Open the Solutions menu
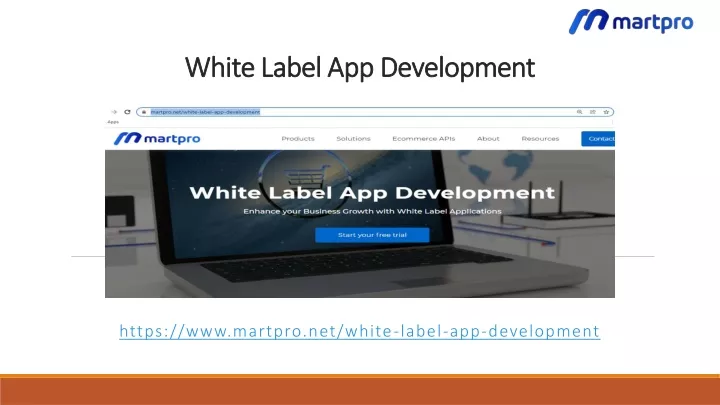Viewport: 720px width, 405px height. click(353, 139)
